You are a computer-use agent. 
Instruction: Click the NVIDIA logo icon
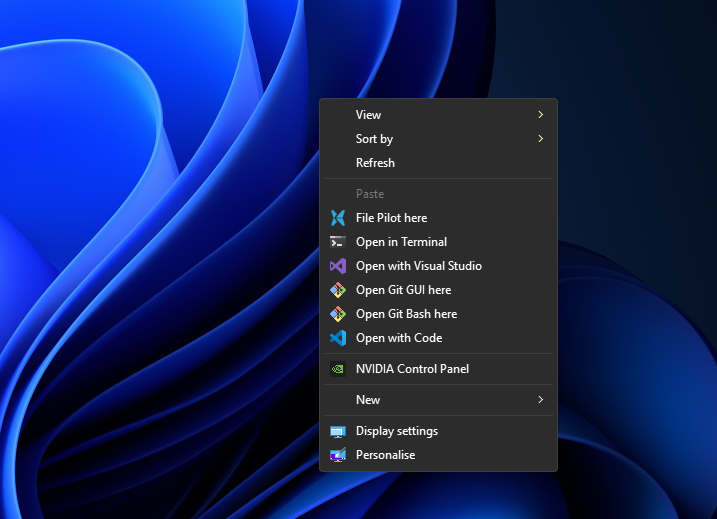338,369
